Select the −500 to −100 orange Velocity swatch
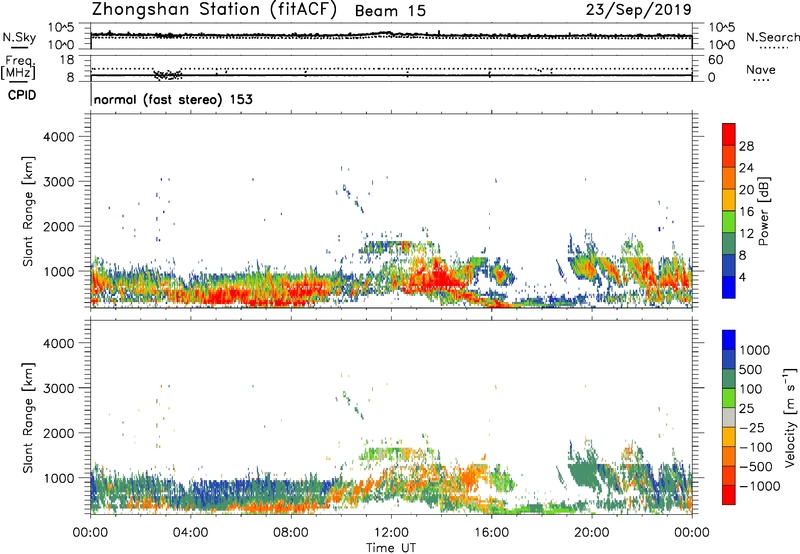The image size is (800, 554). click(x=729, y=456)
